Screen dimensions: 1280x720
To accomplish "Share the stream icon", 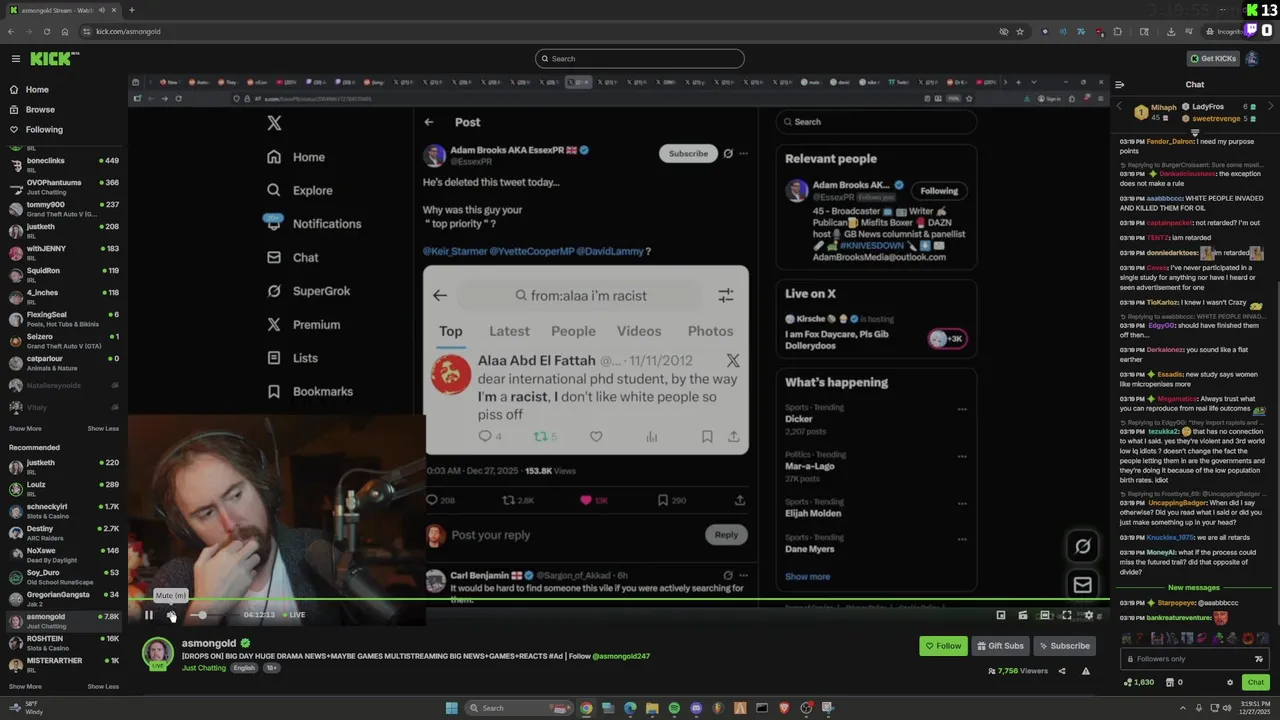I will click(1062, 671).
